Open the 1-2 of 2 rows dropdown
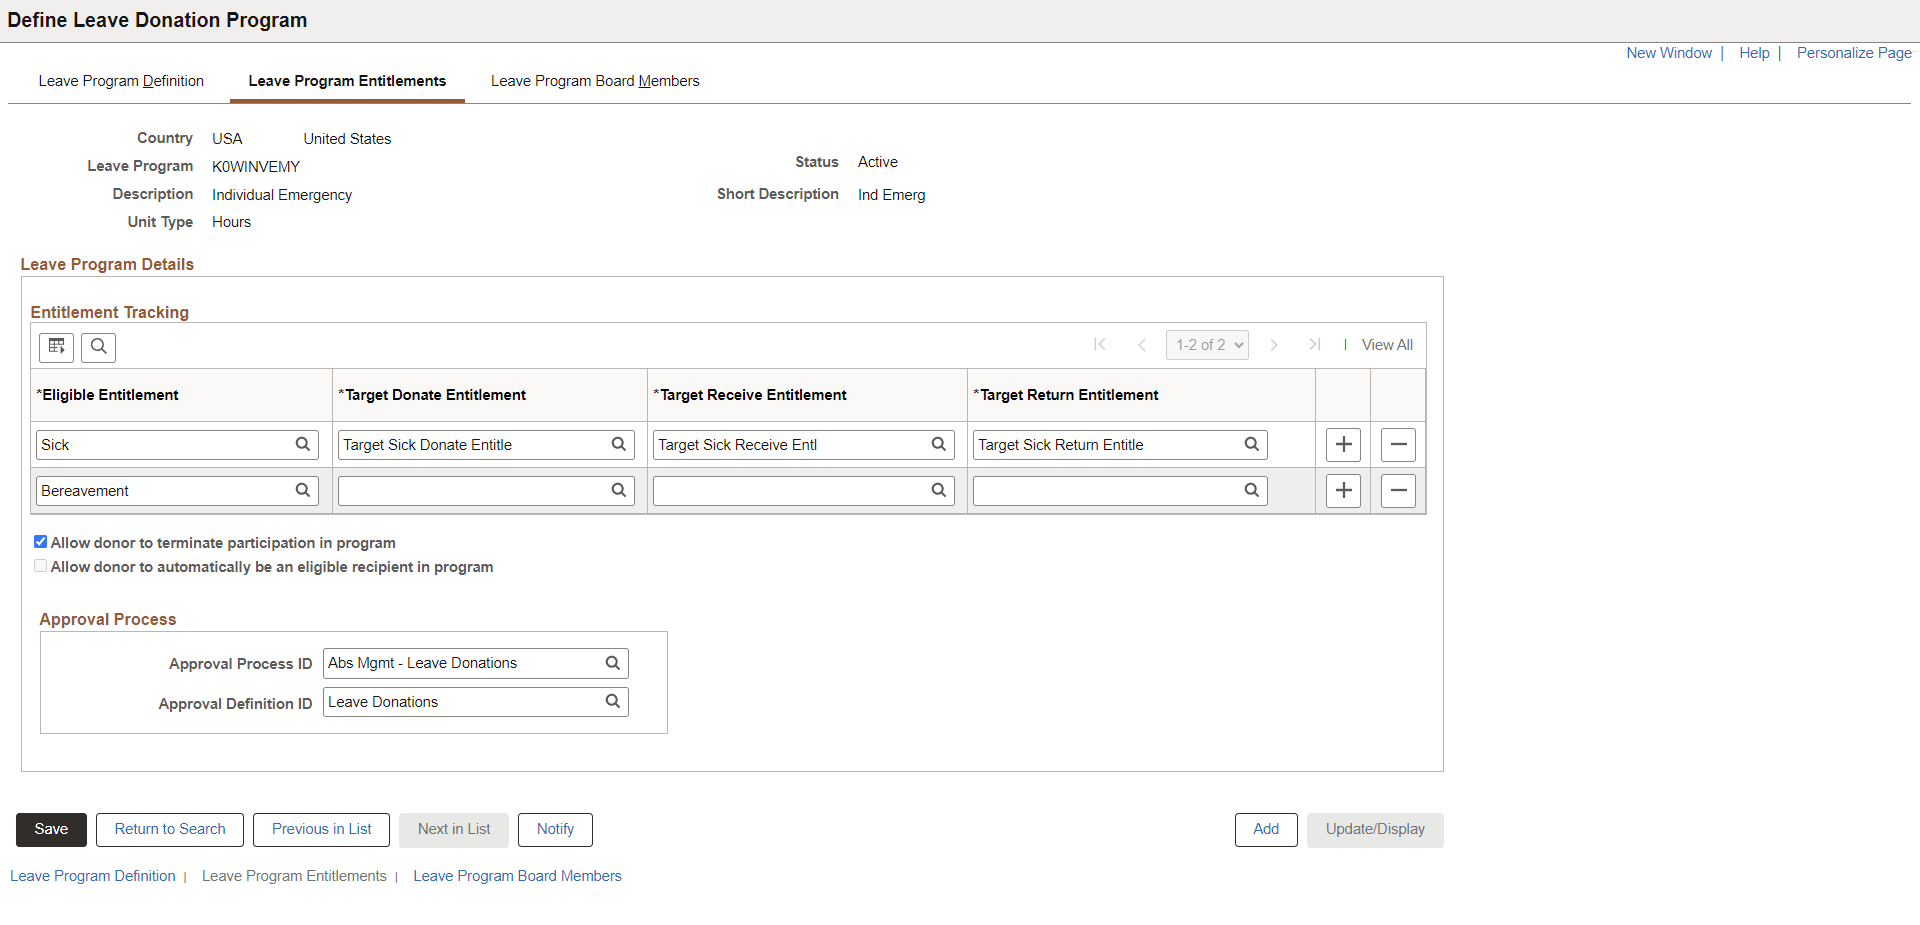Screen dimensions: 1920x925 click(x=1207, y=344)
